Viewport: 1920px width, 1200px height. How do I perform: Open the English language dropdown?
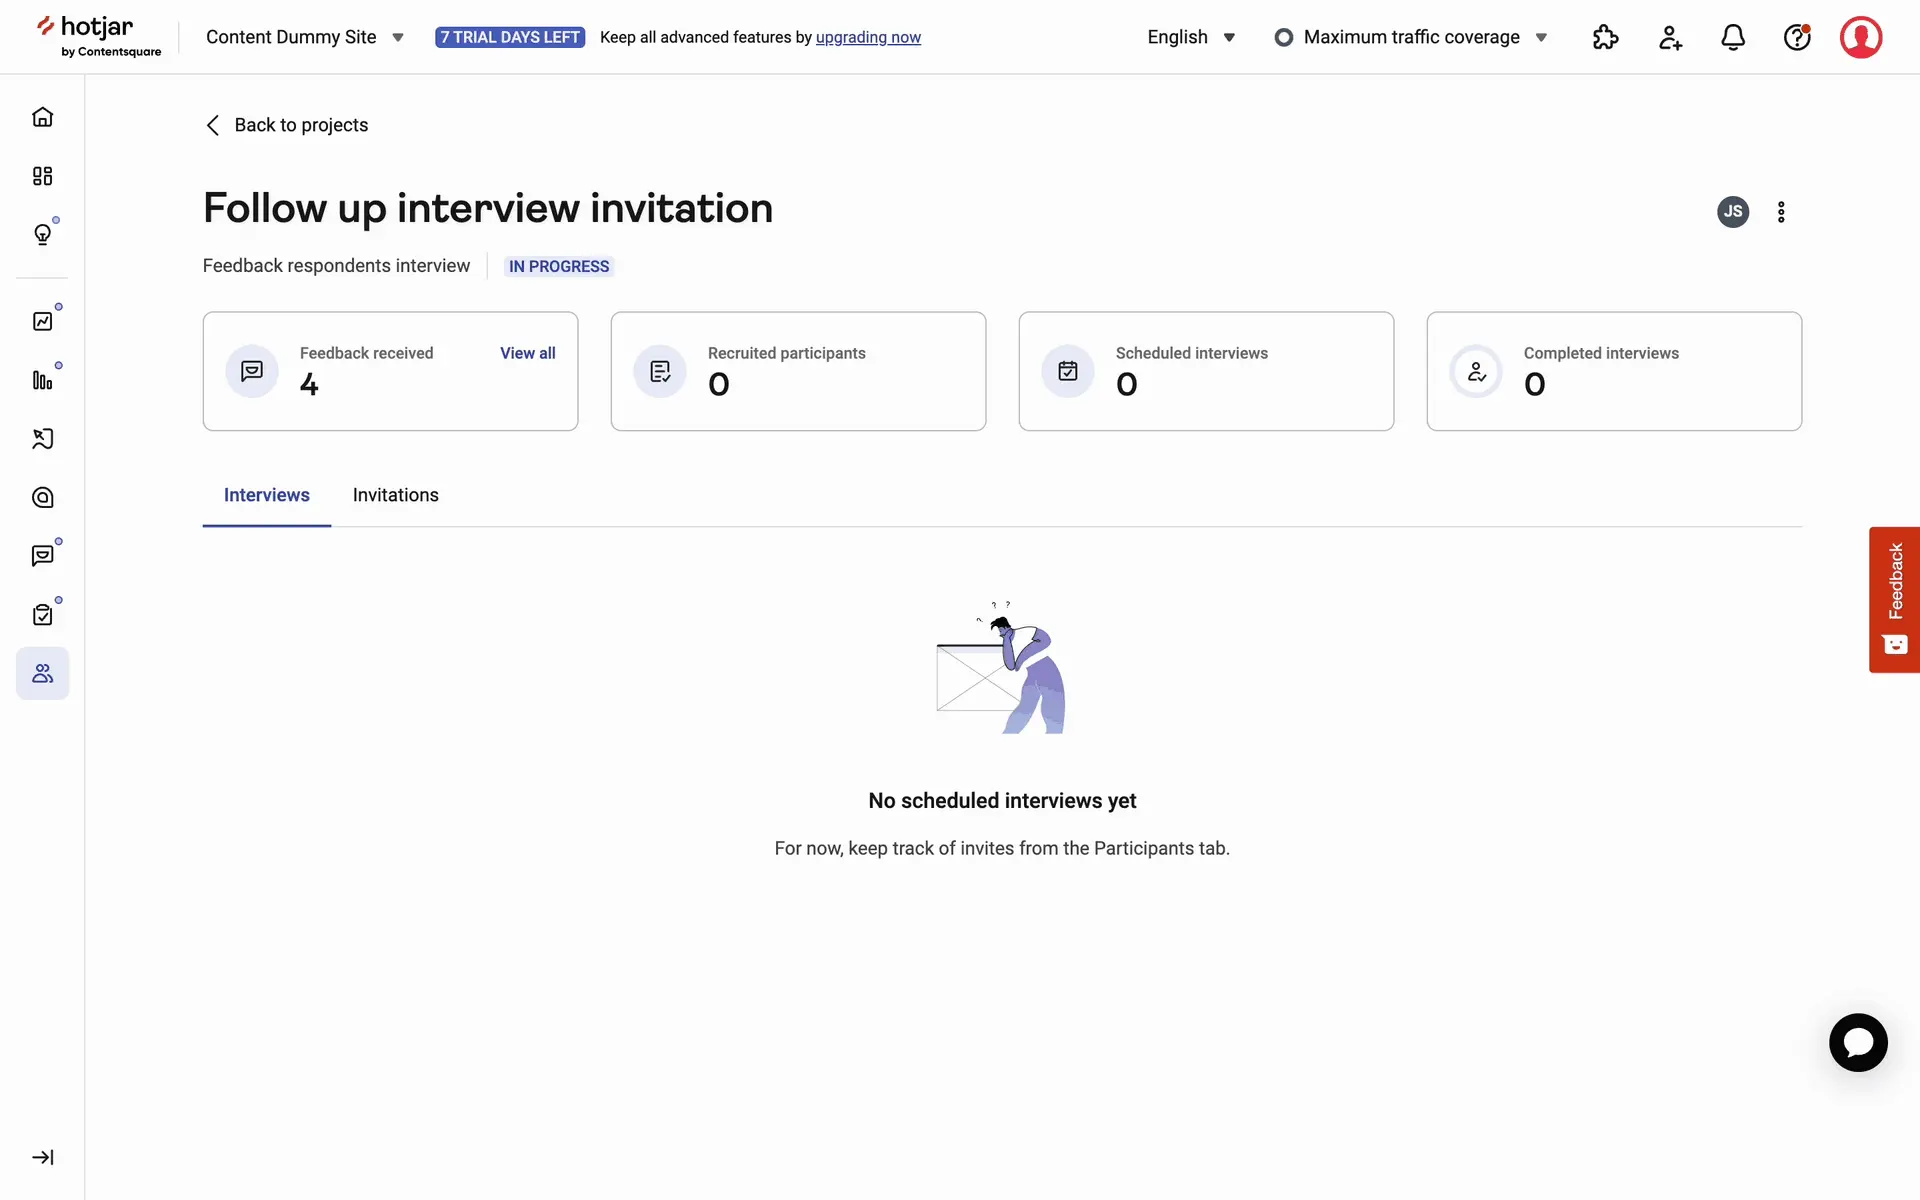coord(1191,37)
